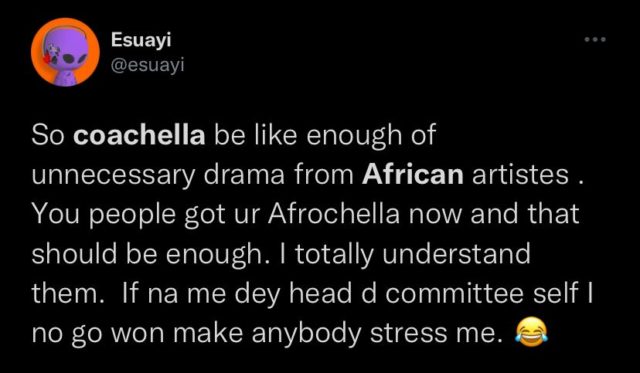640x373 pixels.
Task: Click the word understand in the tweet
Action: coord(456,253)
